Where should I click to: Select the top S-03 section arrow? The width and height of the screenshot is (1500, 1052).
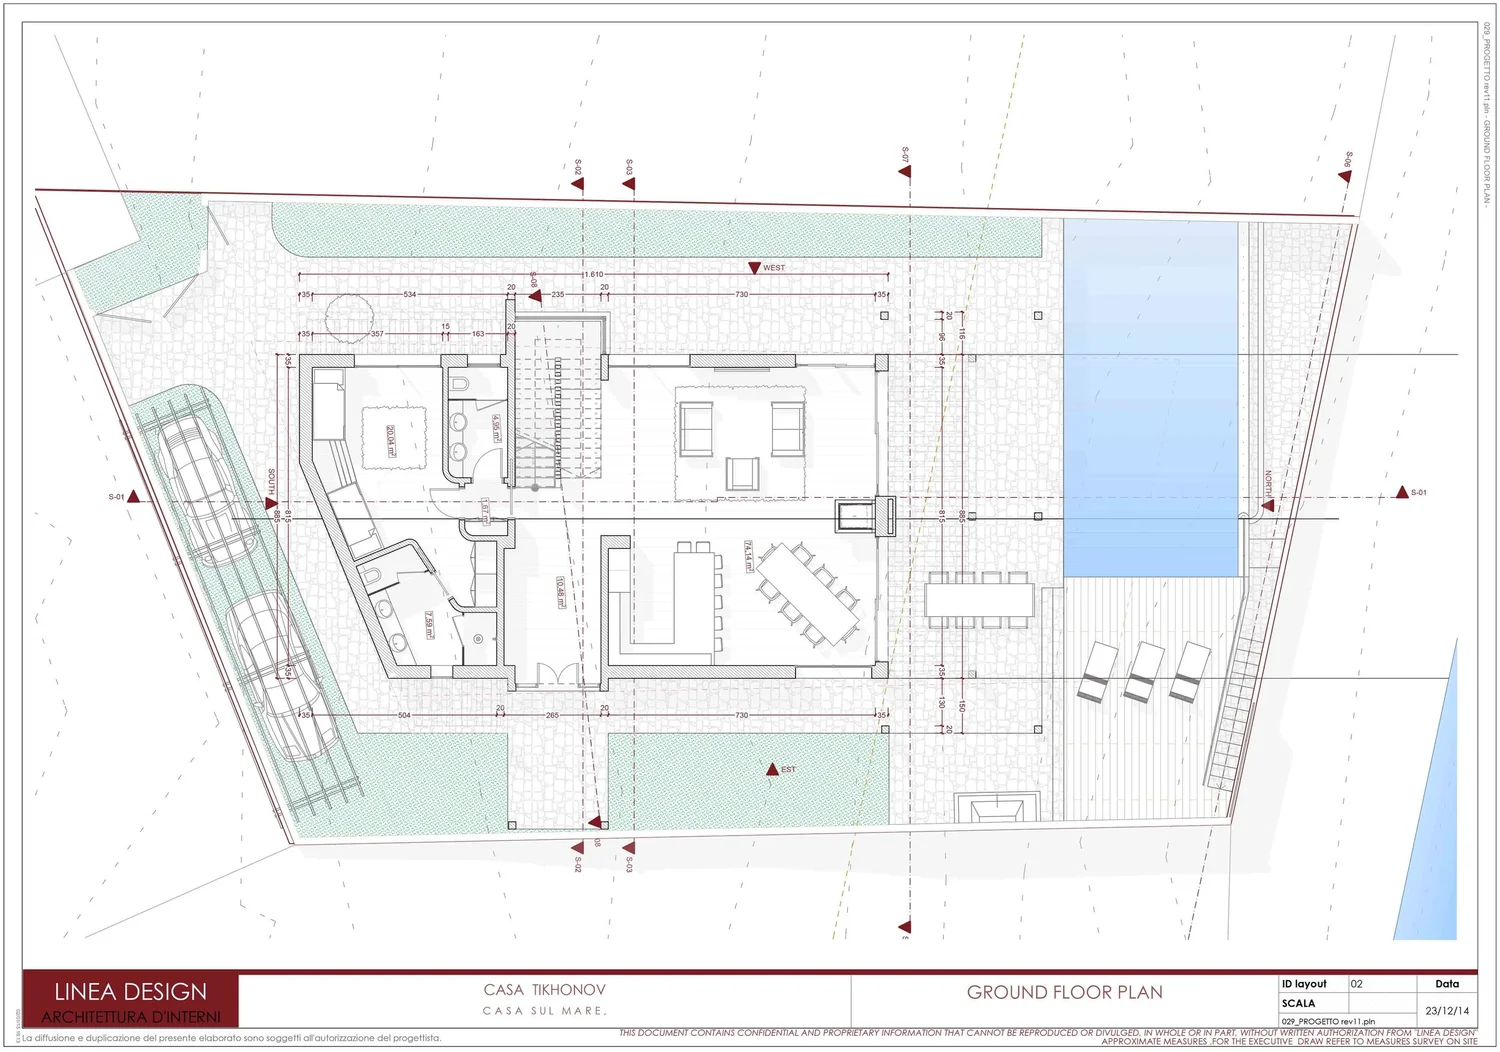(x=629, y=186)
